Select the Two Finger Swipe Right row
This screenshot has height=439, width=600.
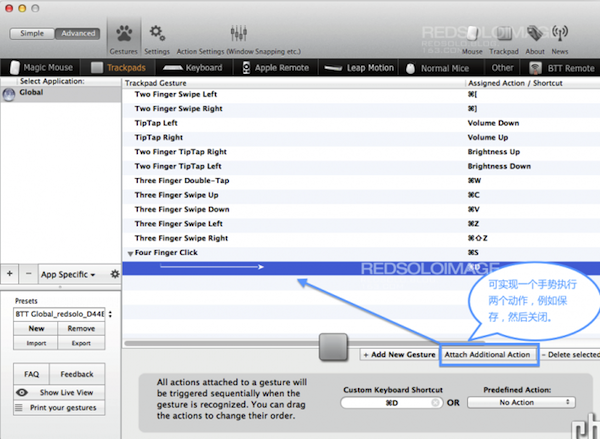(x=361, y=109)
